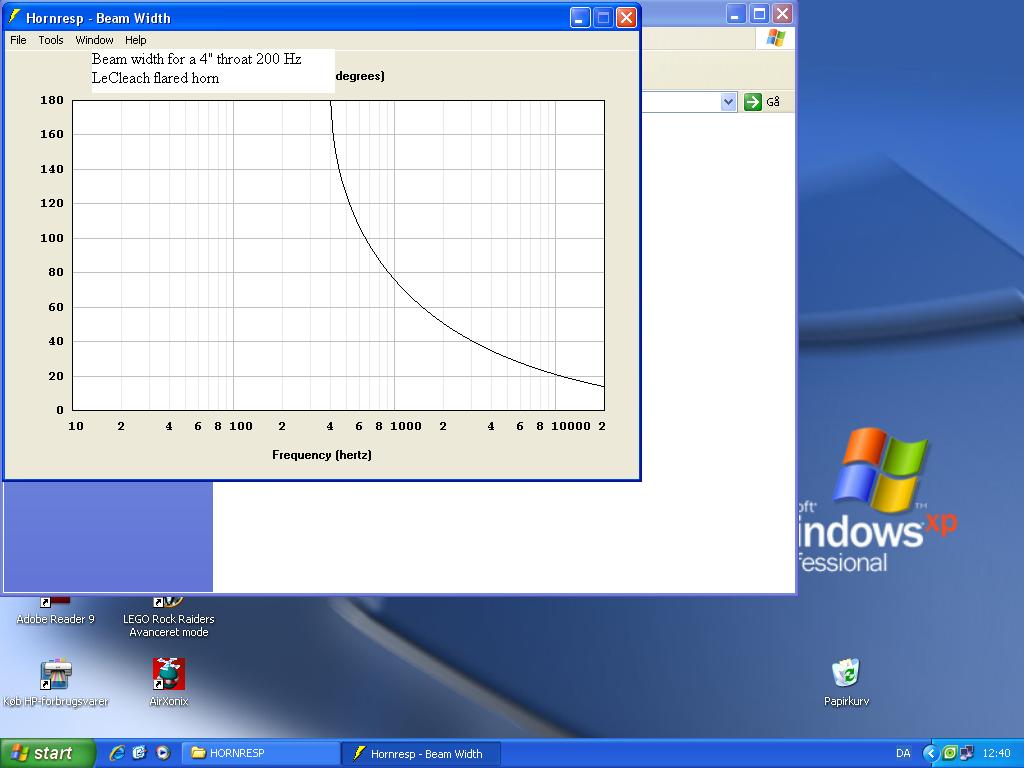Click the 10000 label on frequency axis
Image resolution: width=1024 pixels, height=768 pixels.
[x=571, y=426]
